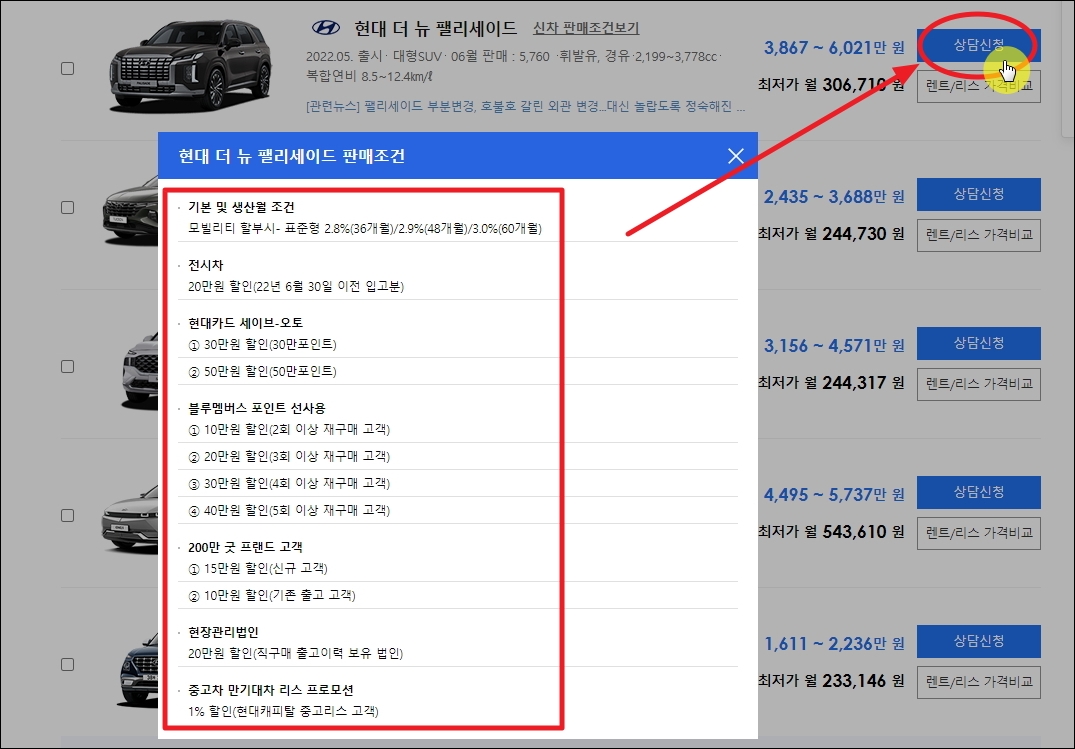Open the 신차 판매조건보기 link
This screenshot has width=1075, height=749.
tap(586, 28)
